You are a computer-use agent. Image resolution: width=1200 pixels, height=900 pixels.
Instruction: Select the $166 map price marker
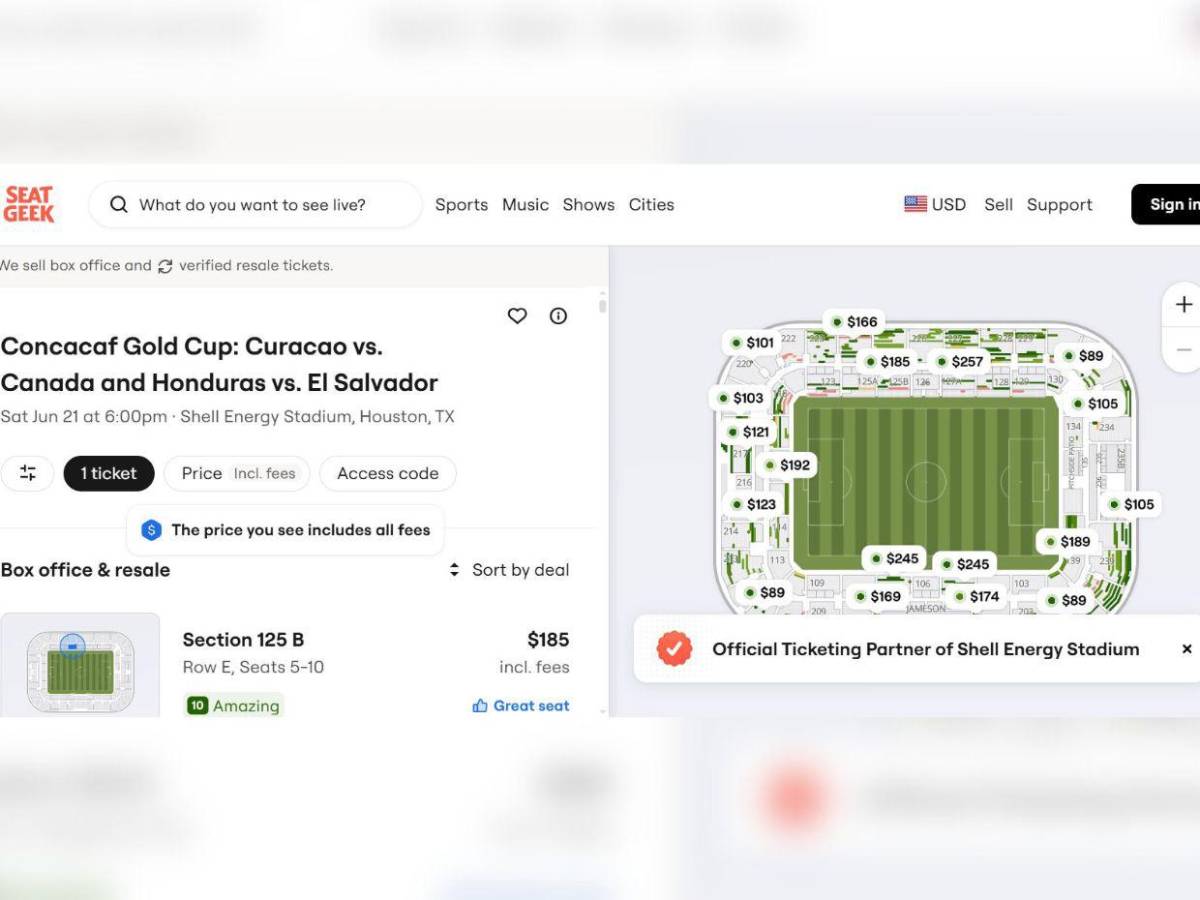pos(853,322)
